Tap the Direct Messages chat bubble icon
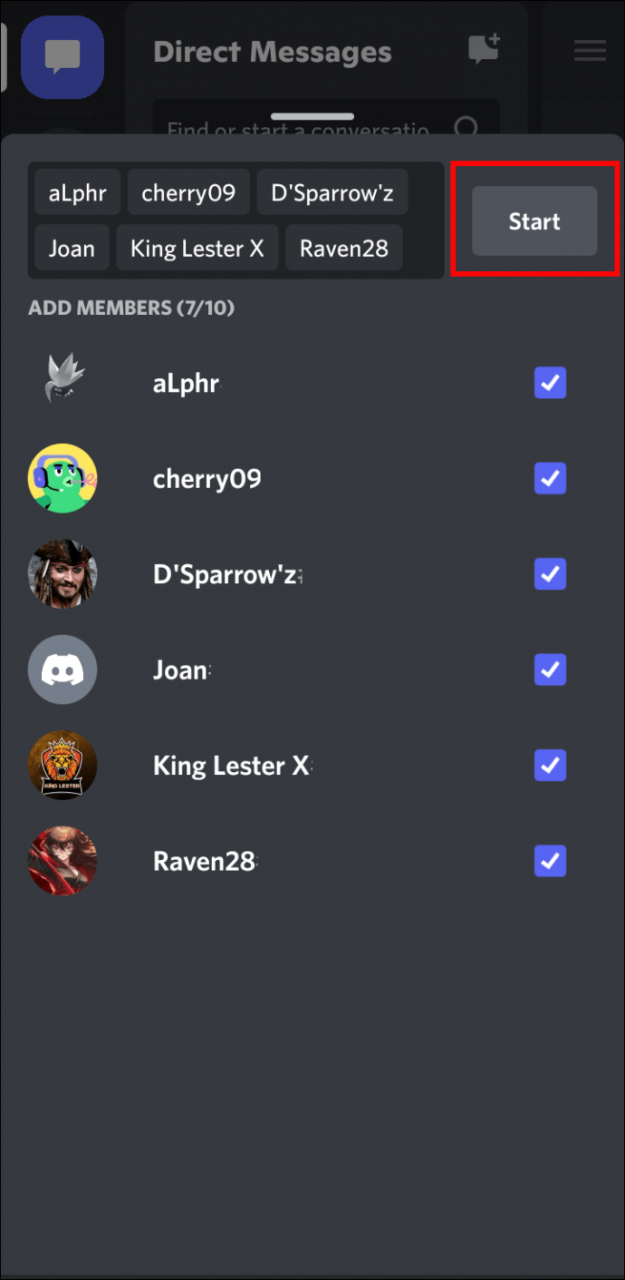Screen dimensions: 625x1280 tap(62, 57)
